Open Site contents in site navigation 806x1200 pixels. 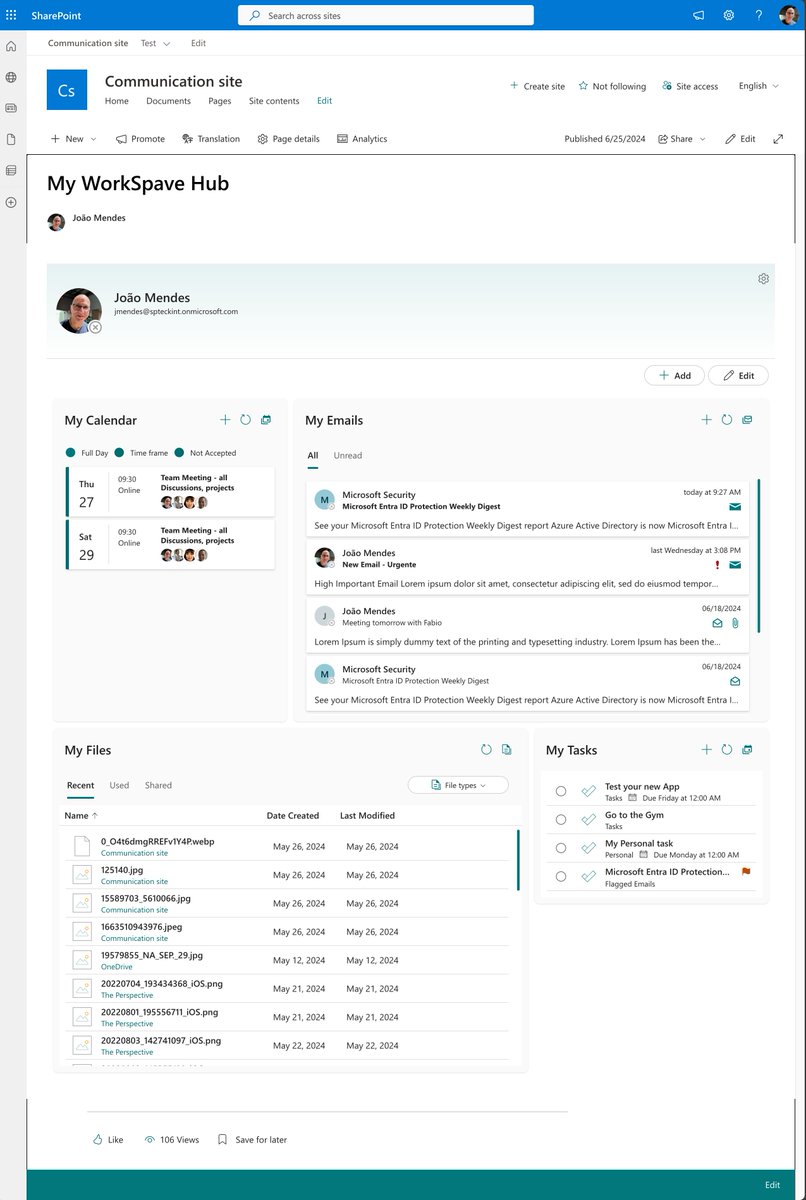[x=274, y=101]
